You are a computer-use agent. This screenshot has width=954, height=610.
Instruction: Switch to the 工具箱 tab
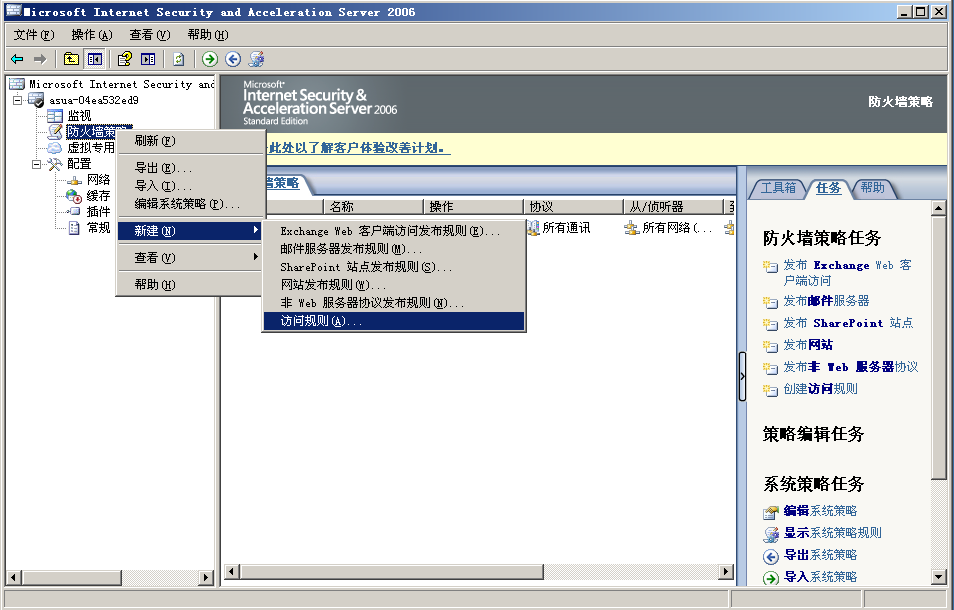click(x=778, y=188)
